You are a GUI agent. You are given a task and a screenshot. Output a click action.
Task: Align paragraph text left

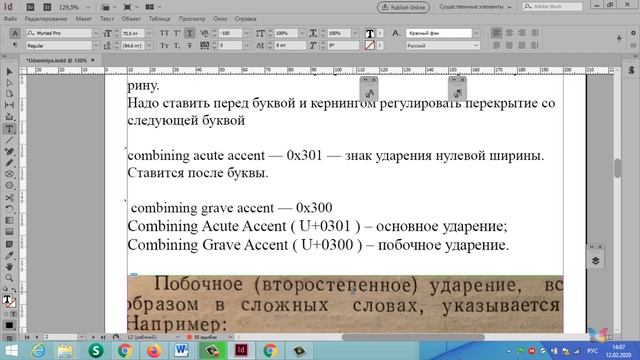496,33
